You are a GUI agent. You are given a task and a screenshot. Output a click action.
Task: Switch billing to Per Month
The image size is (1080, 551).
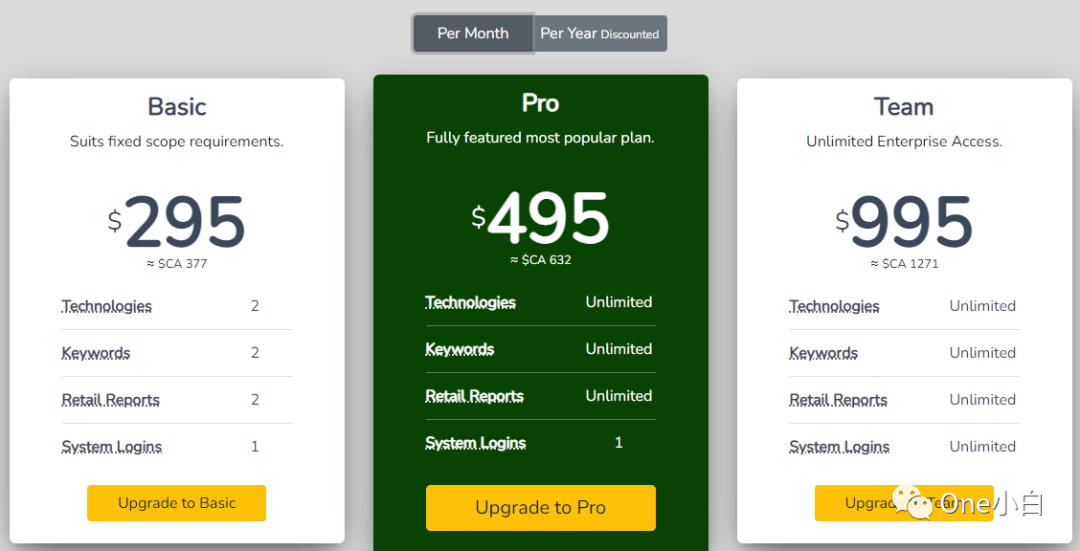click(x=473, y=33)
